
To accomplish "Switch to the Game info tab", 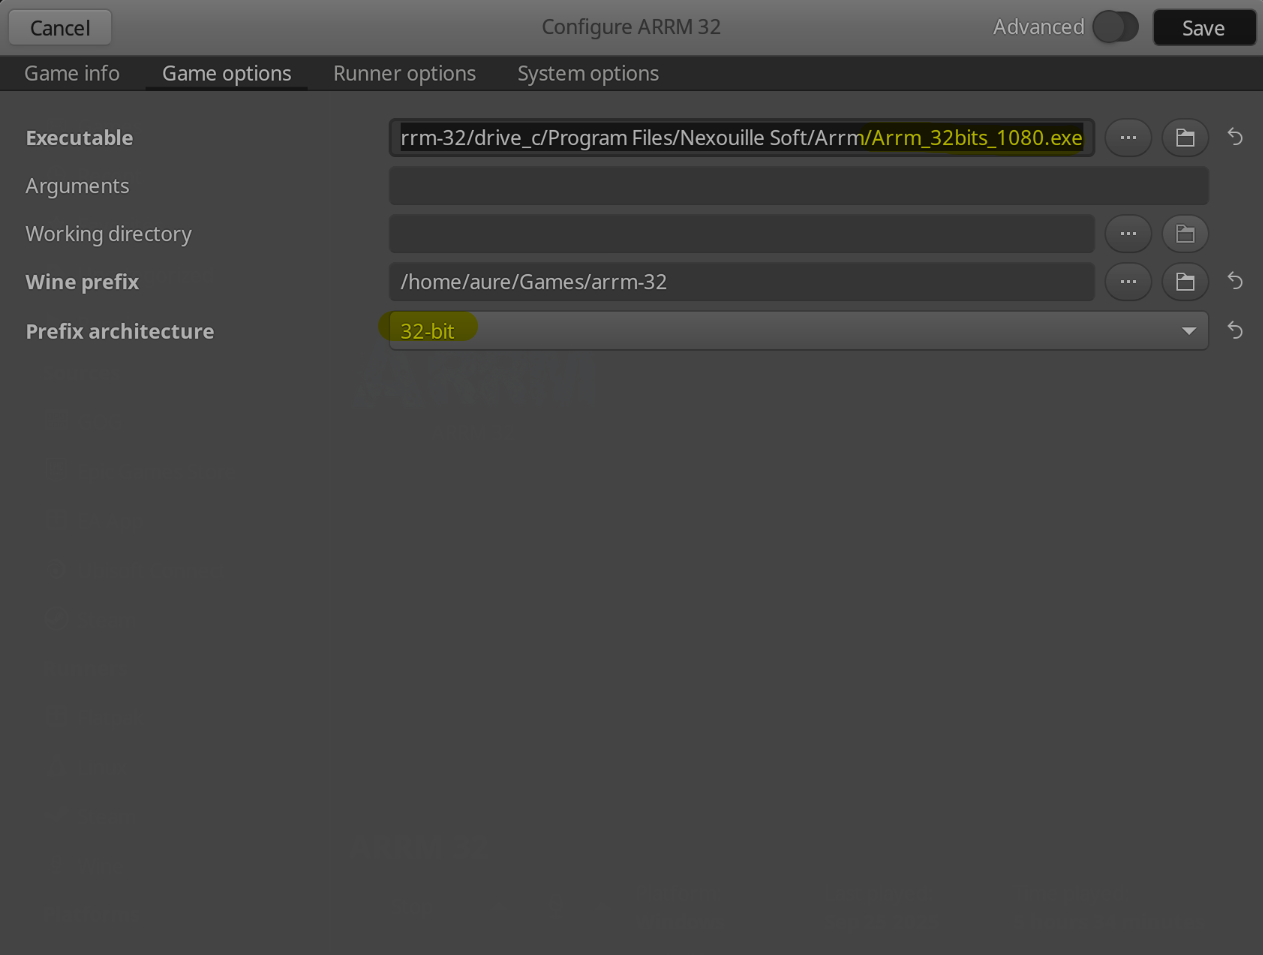I will pos(72,73).
